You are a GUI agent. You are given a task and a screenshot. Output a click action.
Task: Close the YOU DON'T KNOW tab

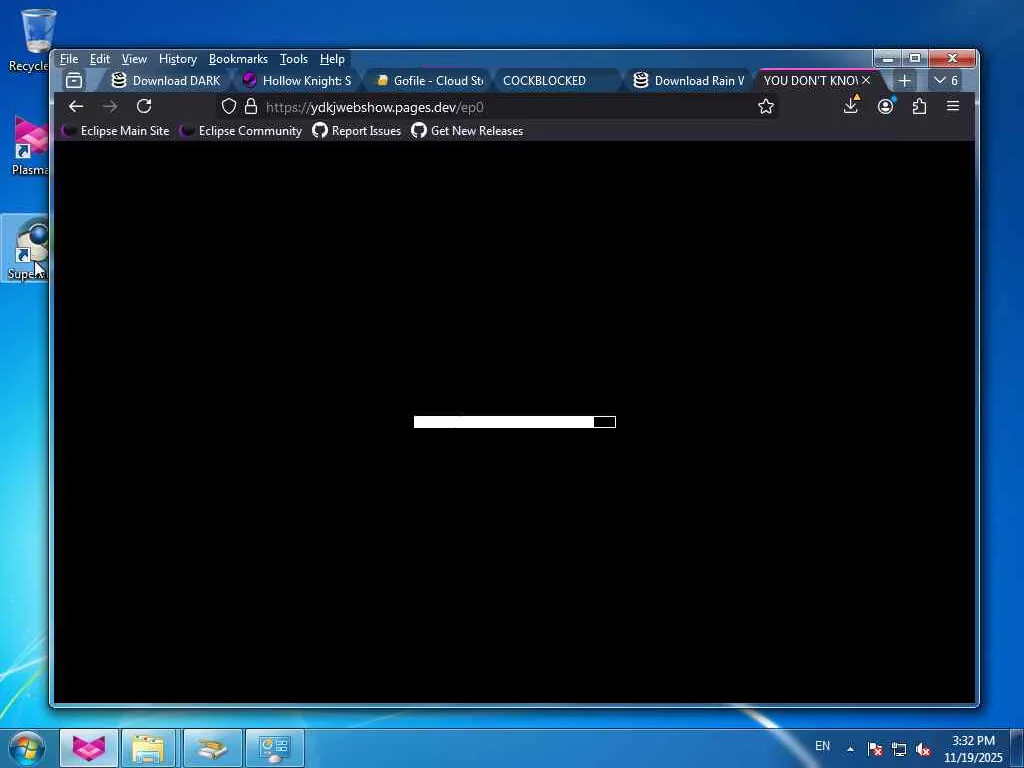point(866,80)
